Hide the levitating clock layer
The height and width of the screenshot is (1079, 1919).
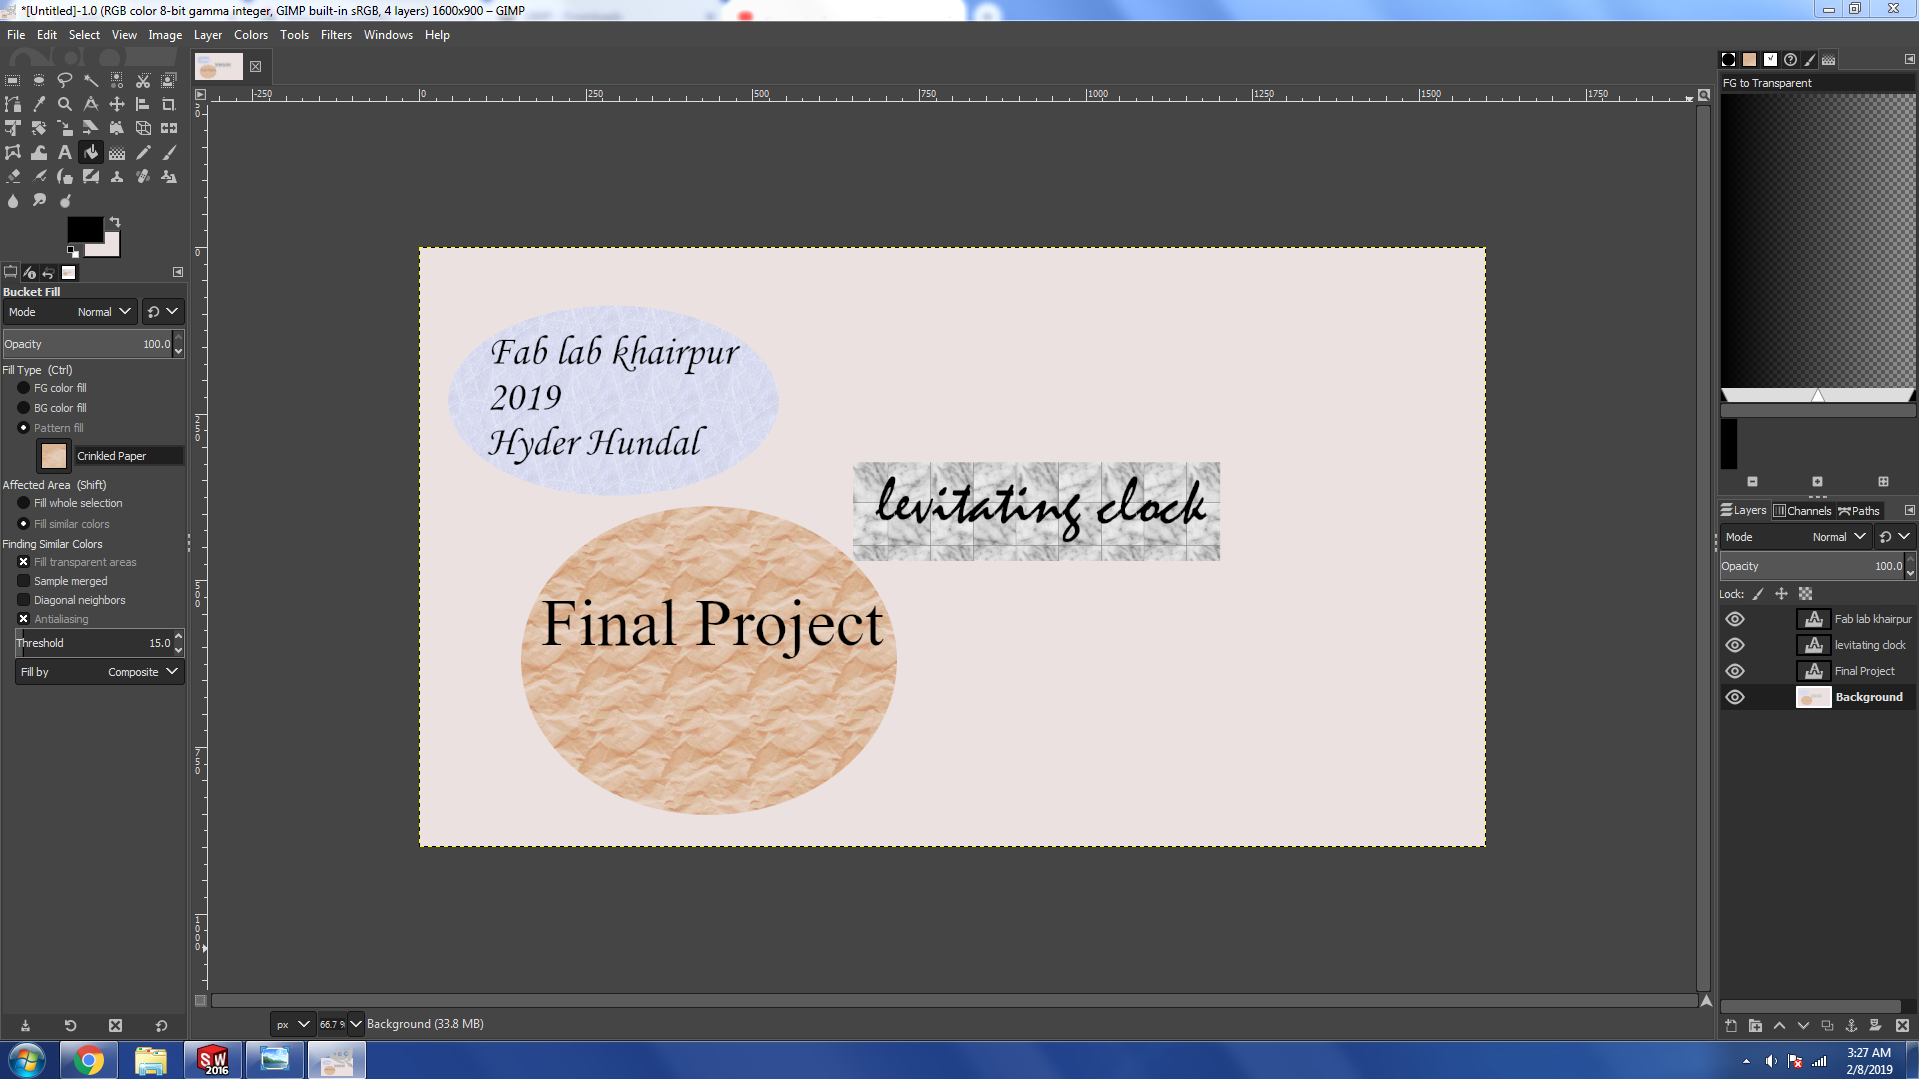point(1735,645)
